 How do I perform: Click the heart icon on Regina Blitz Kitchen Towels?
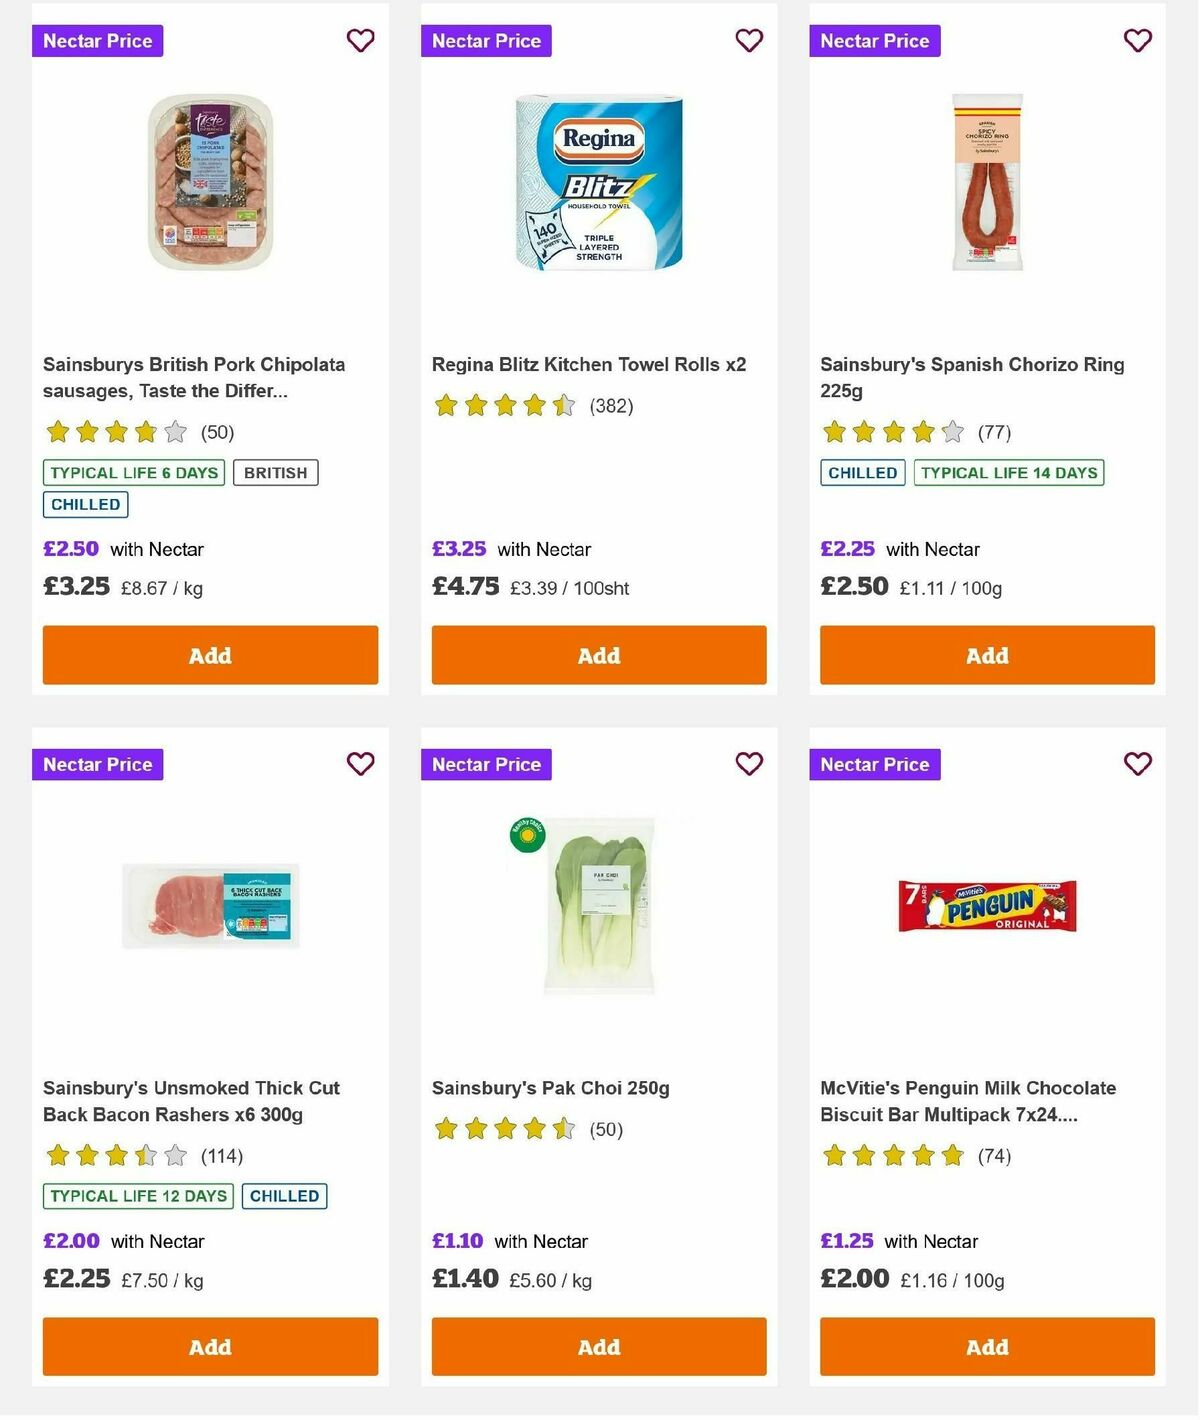click(748, 40)
